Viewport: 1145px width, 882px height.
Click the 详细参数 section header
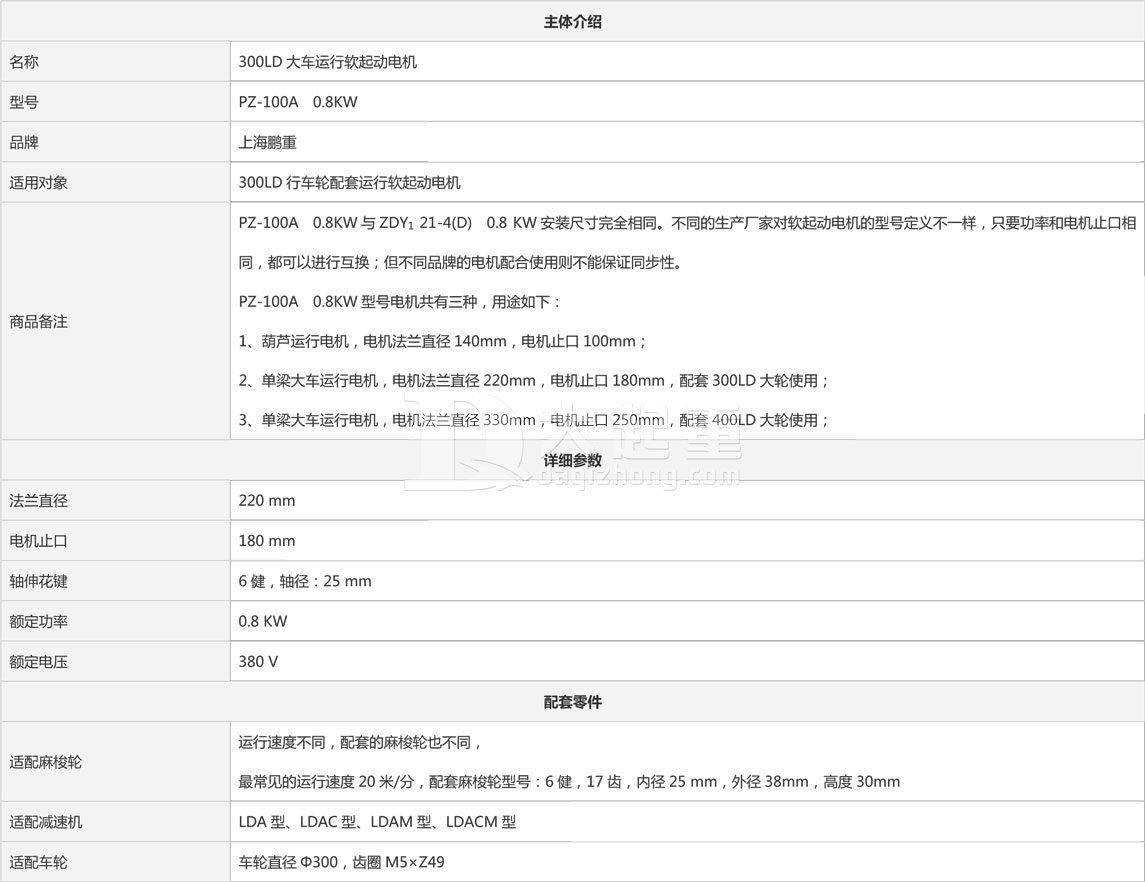pyautogui.click(x=572, y=460)
